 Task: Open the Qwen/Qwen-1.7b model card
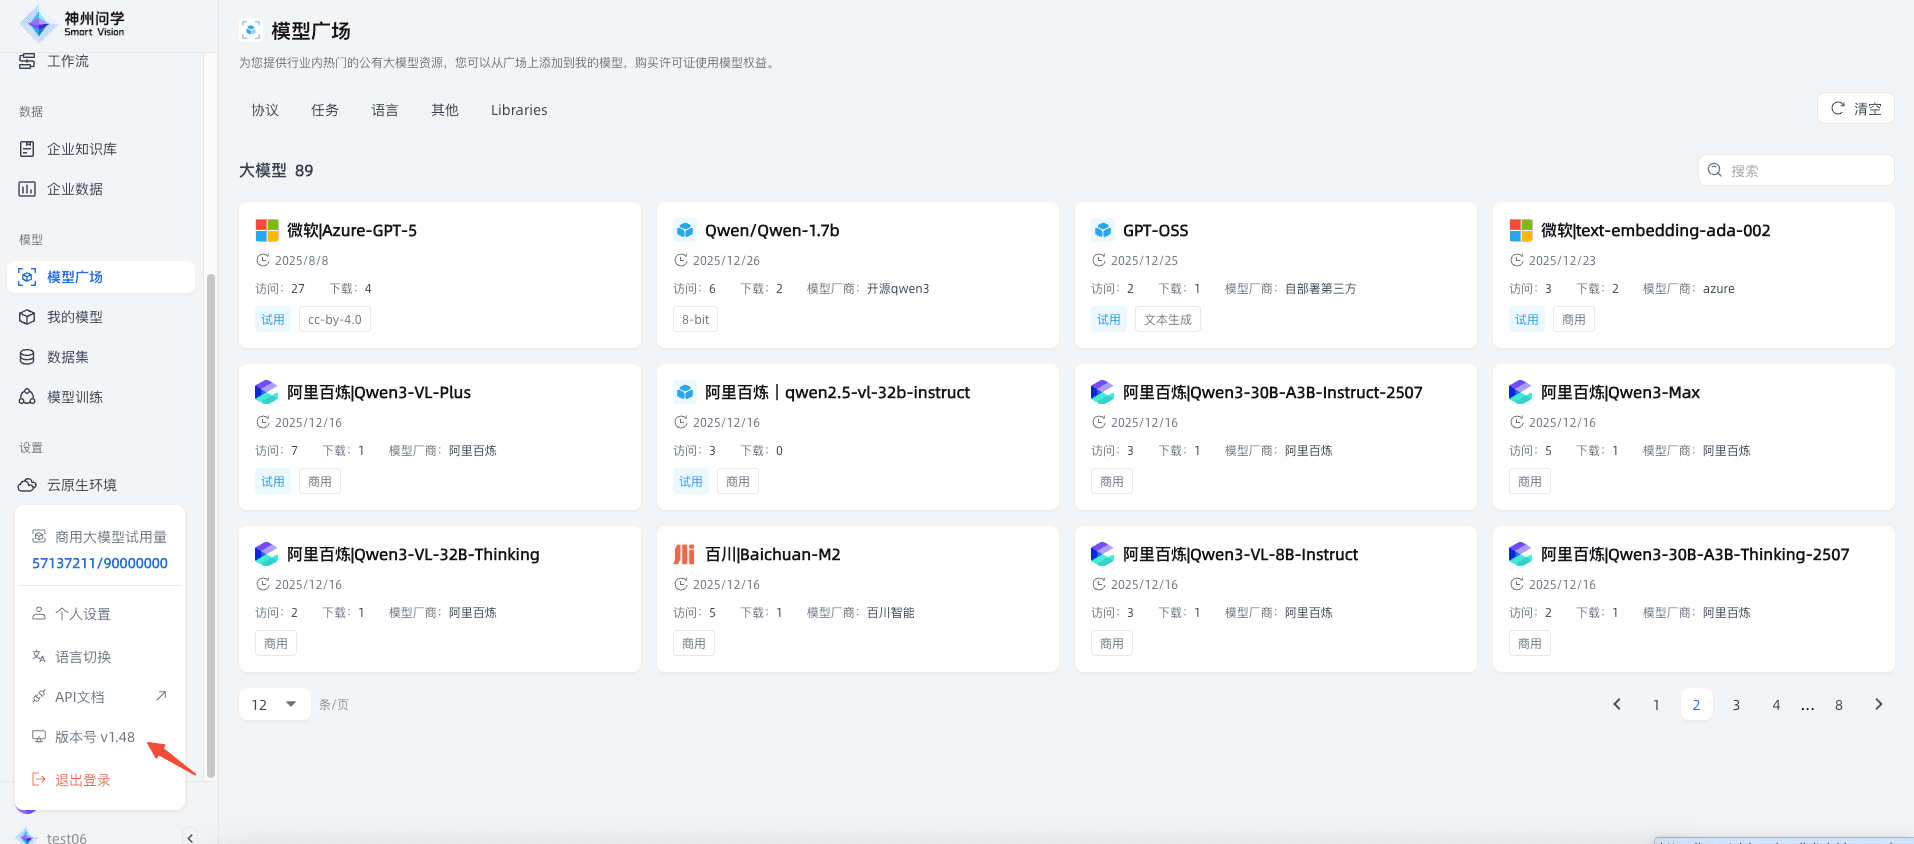[x=858, y=275]
